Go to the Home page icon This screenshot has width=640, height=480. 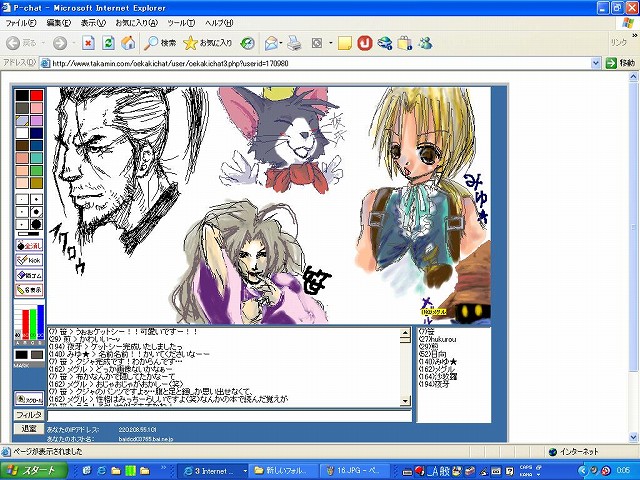tap(129, 43)
